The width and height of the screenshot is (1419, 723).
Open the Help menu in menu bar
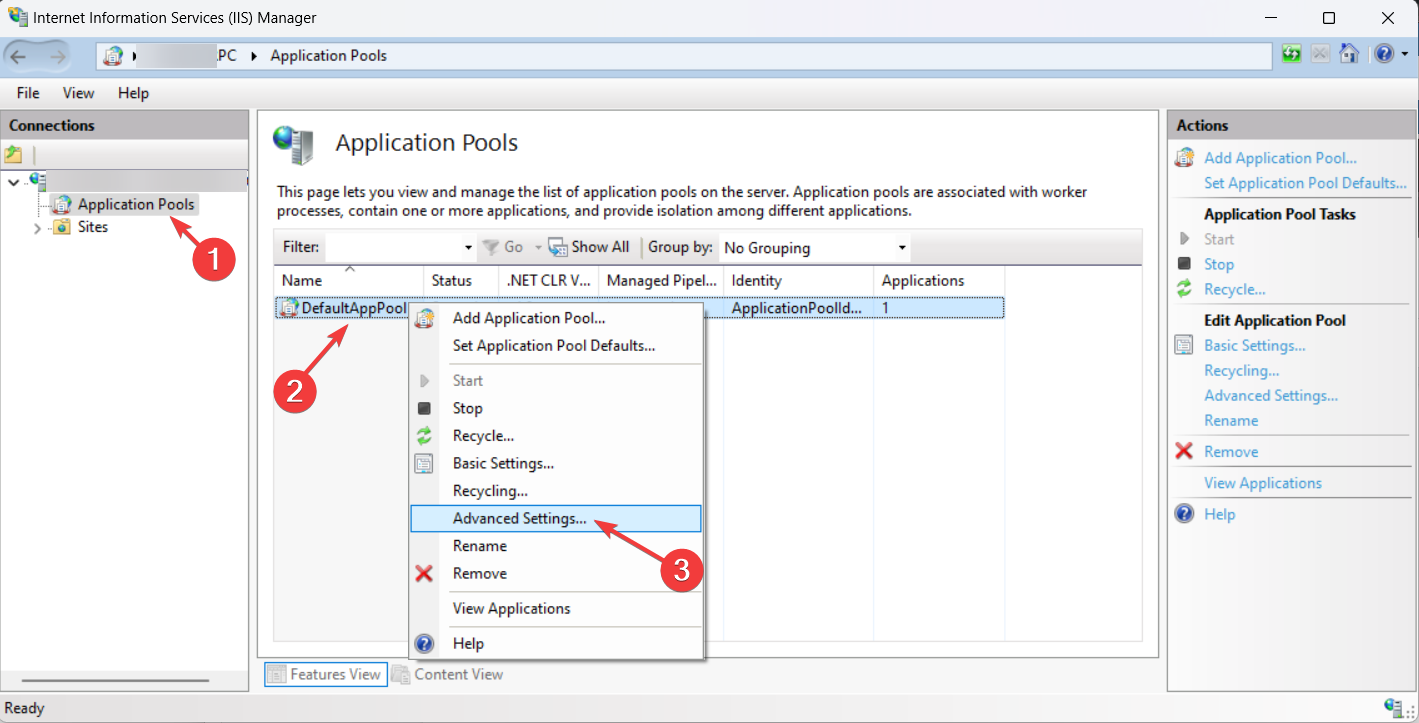coord(133,93)
